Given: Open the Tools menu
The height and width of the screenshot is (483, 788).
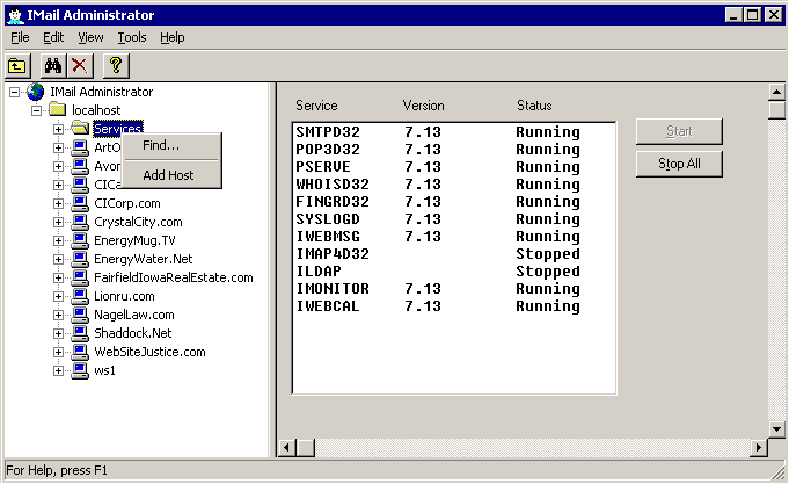Looking at the screenshot, I should (131, 37).
